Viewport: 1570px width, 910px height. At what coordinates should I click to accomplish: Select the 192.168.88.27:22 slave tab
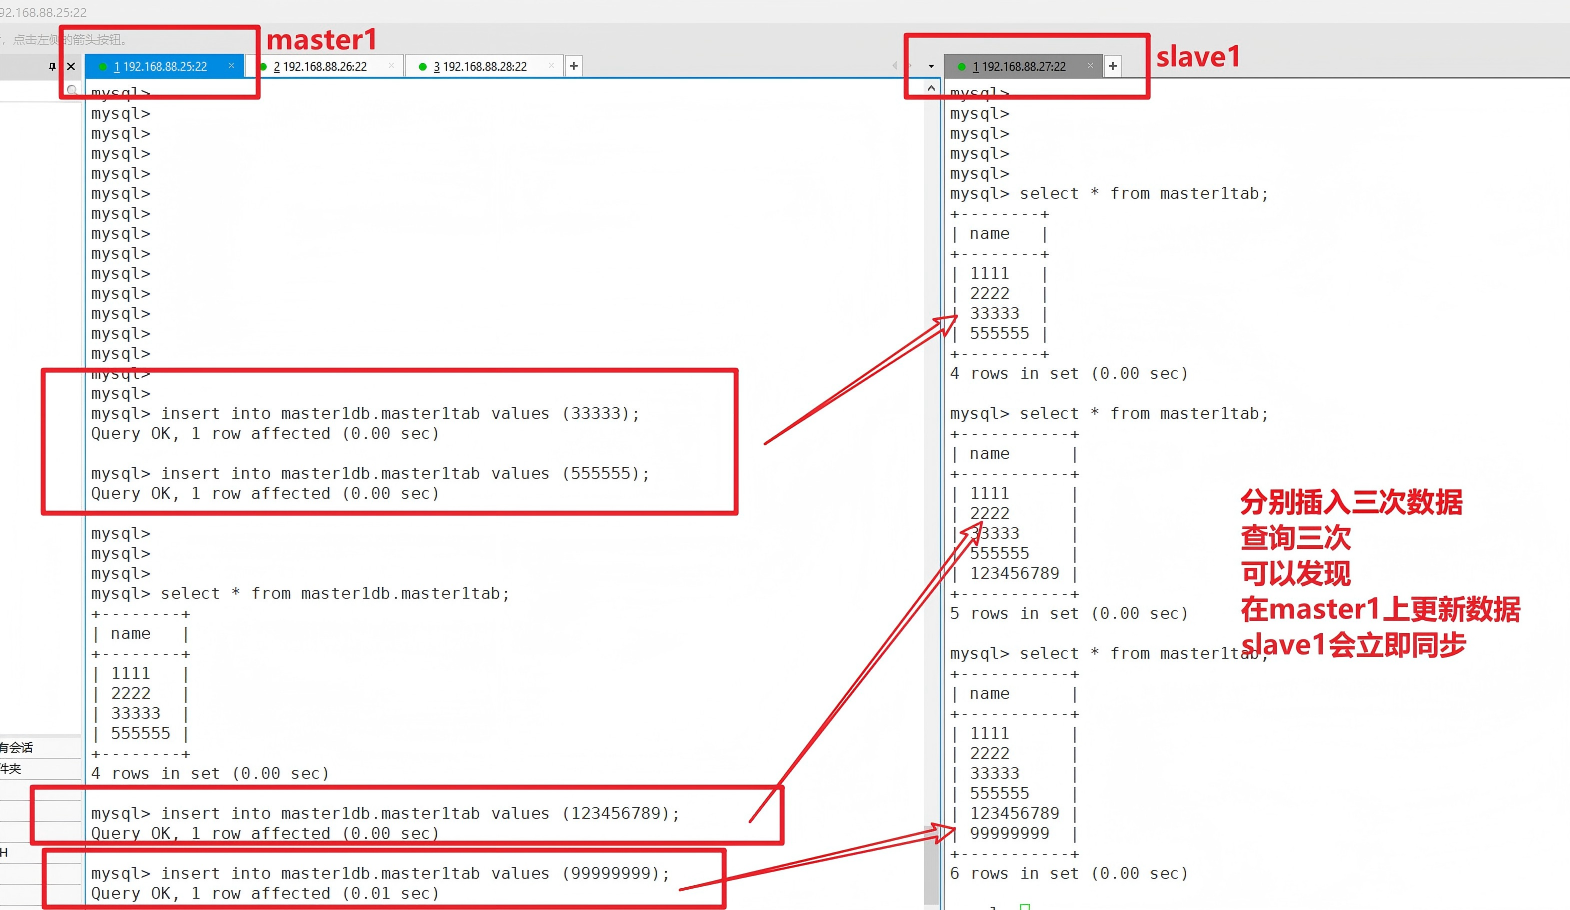tap(1018, 67)
